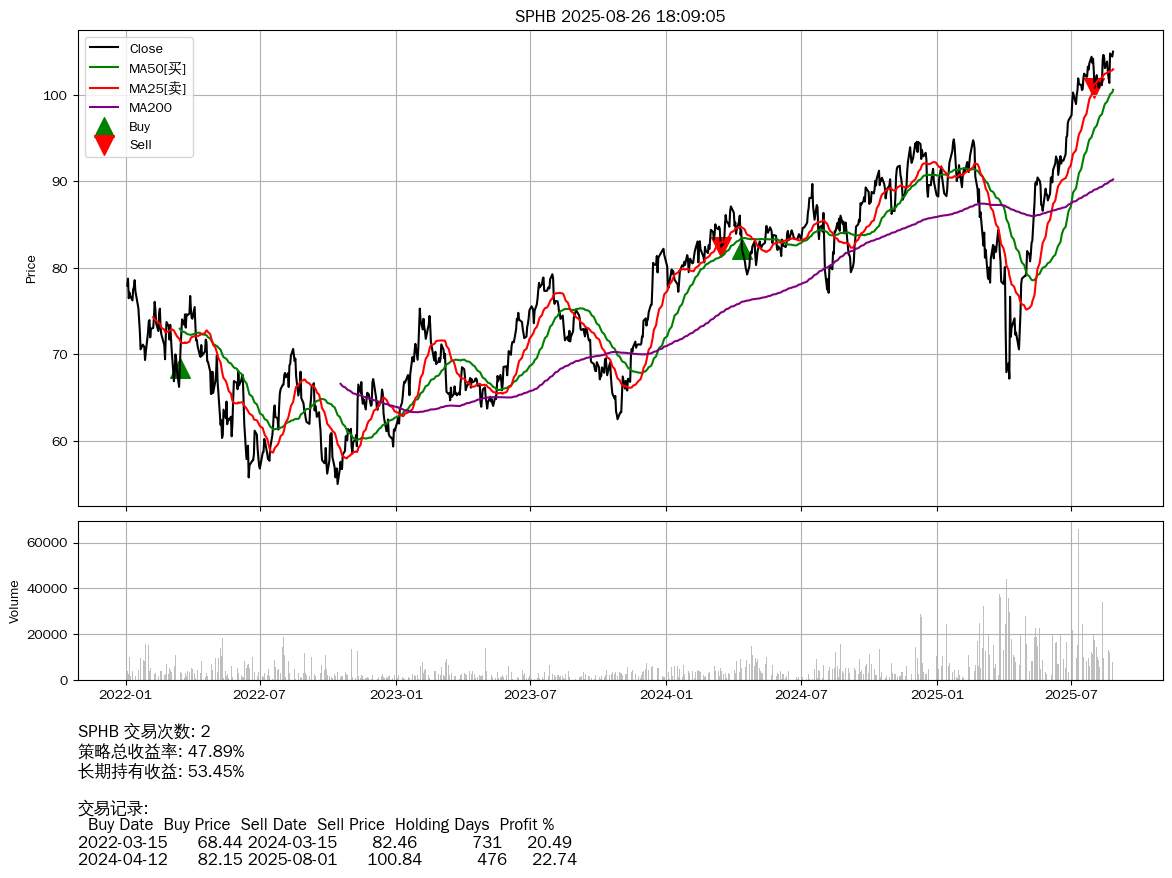Click the 策略总收益率 47.89% text
This screenshot has width=1172, height=878.
(161, 751)
